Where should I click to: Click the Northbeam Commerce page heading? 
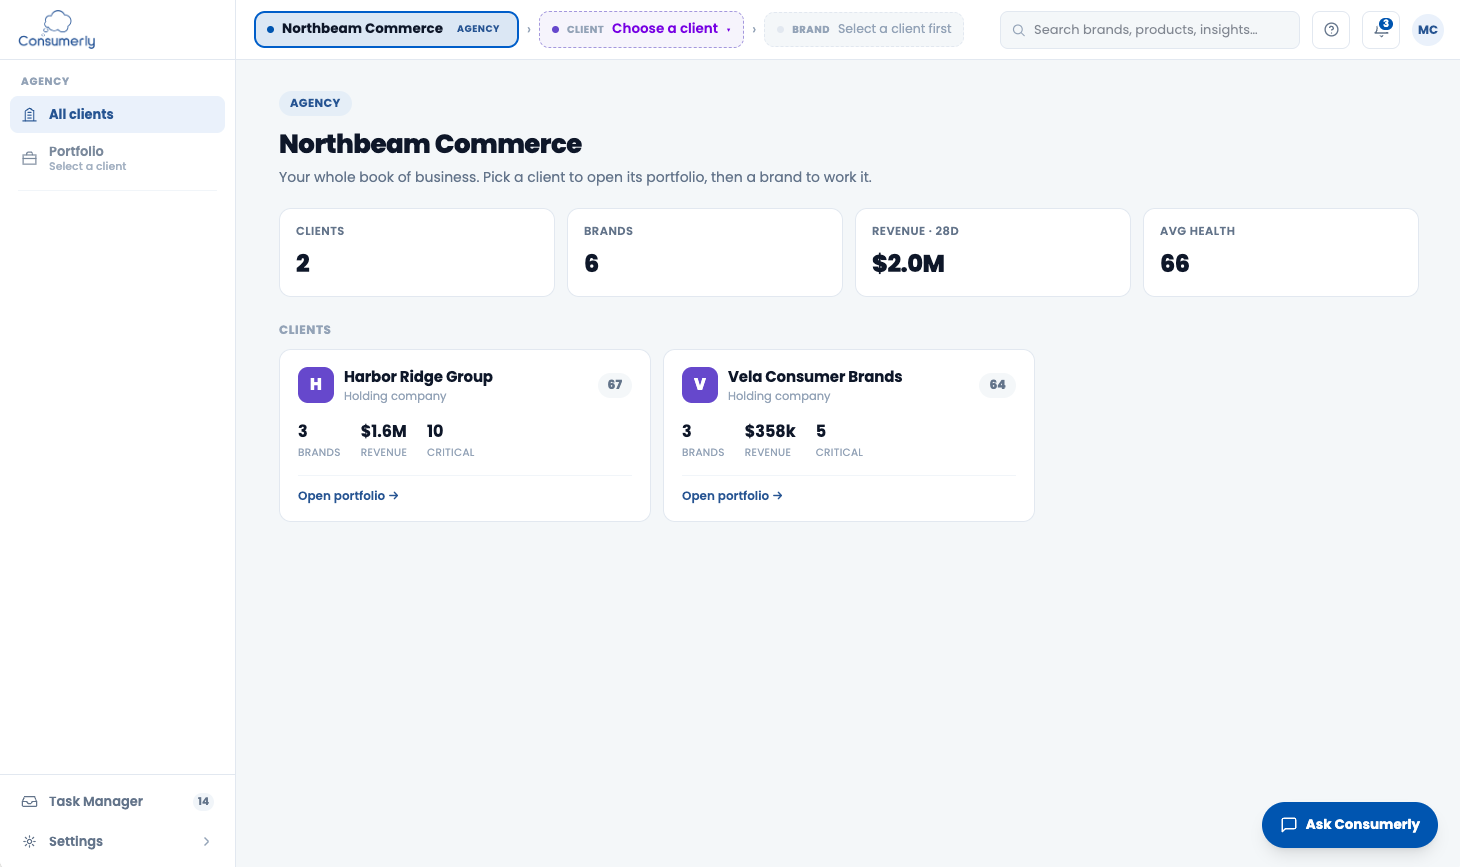click(430, 144)
